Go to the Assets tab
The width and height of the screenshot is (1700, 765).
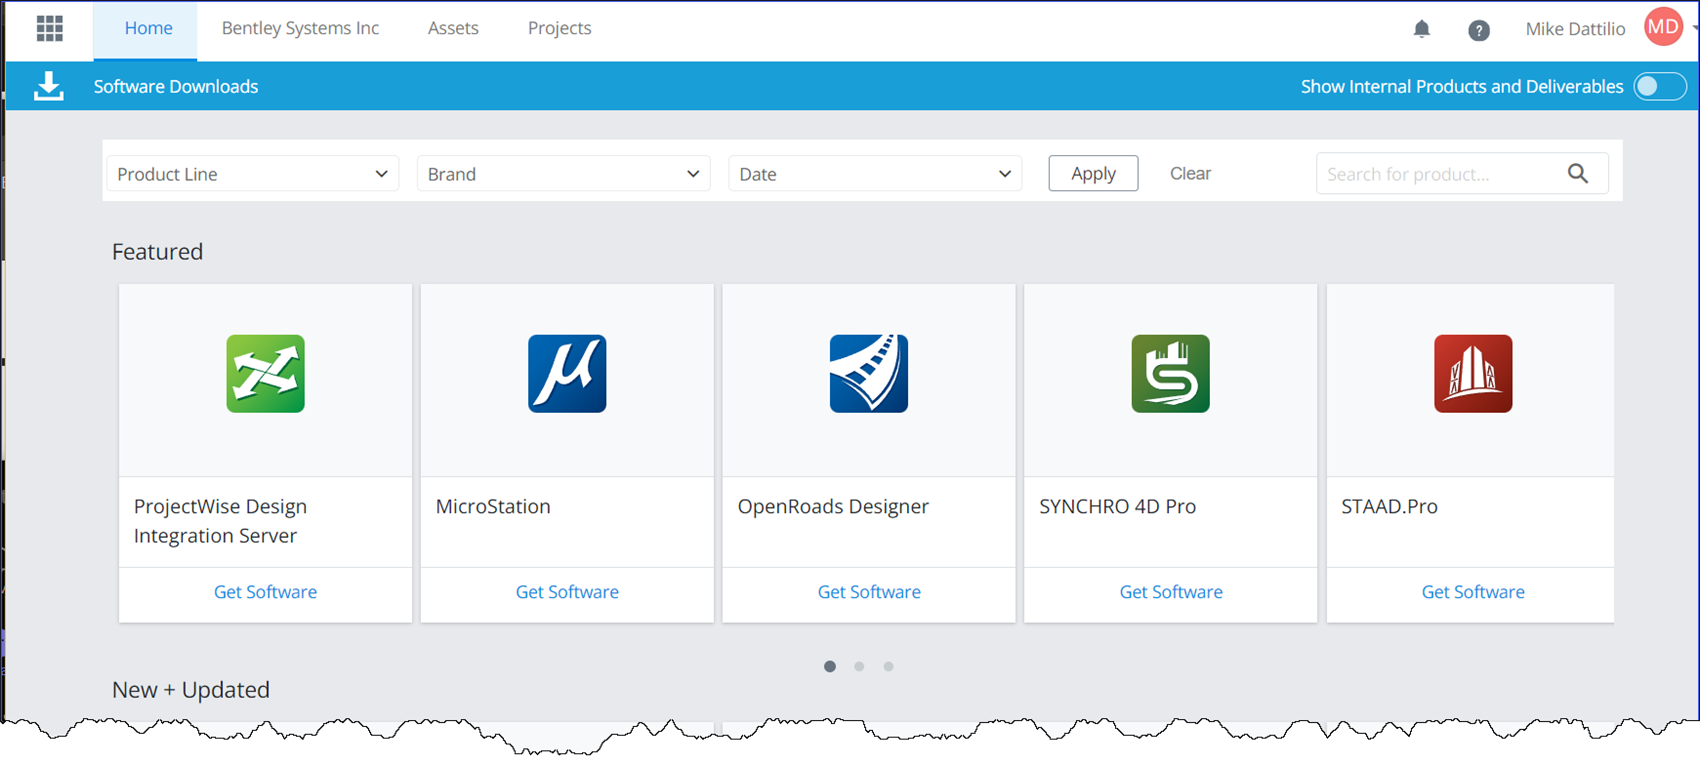(x=453, y=29)
